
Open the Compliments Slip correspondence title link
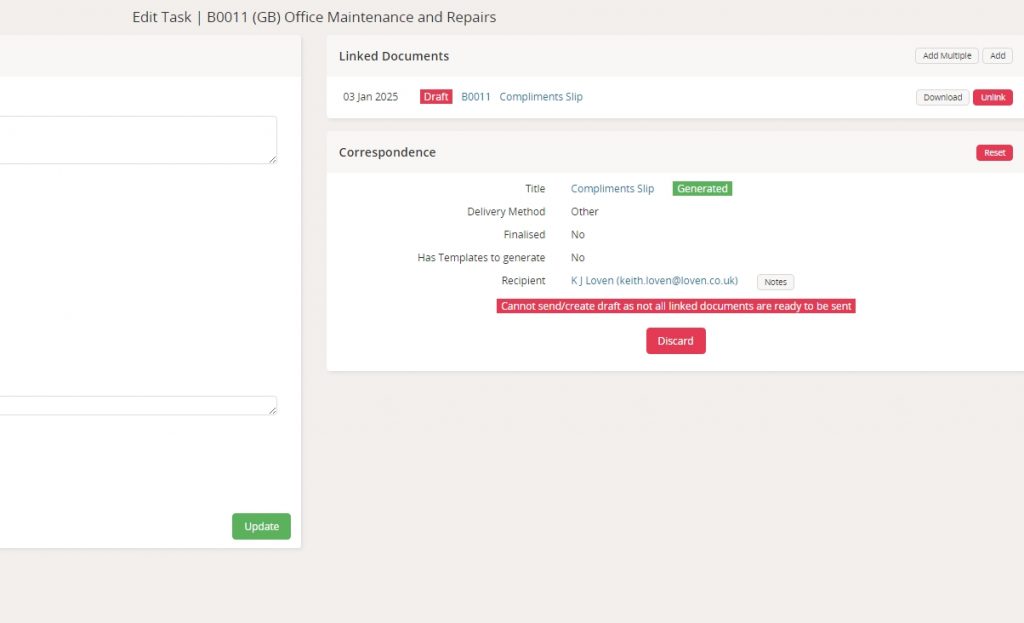[612, 189]
